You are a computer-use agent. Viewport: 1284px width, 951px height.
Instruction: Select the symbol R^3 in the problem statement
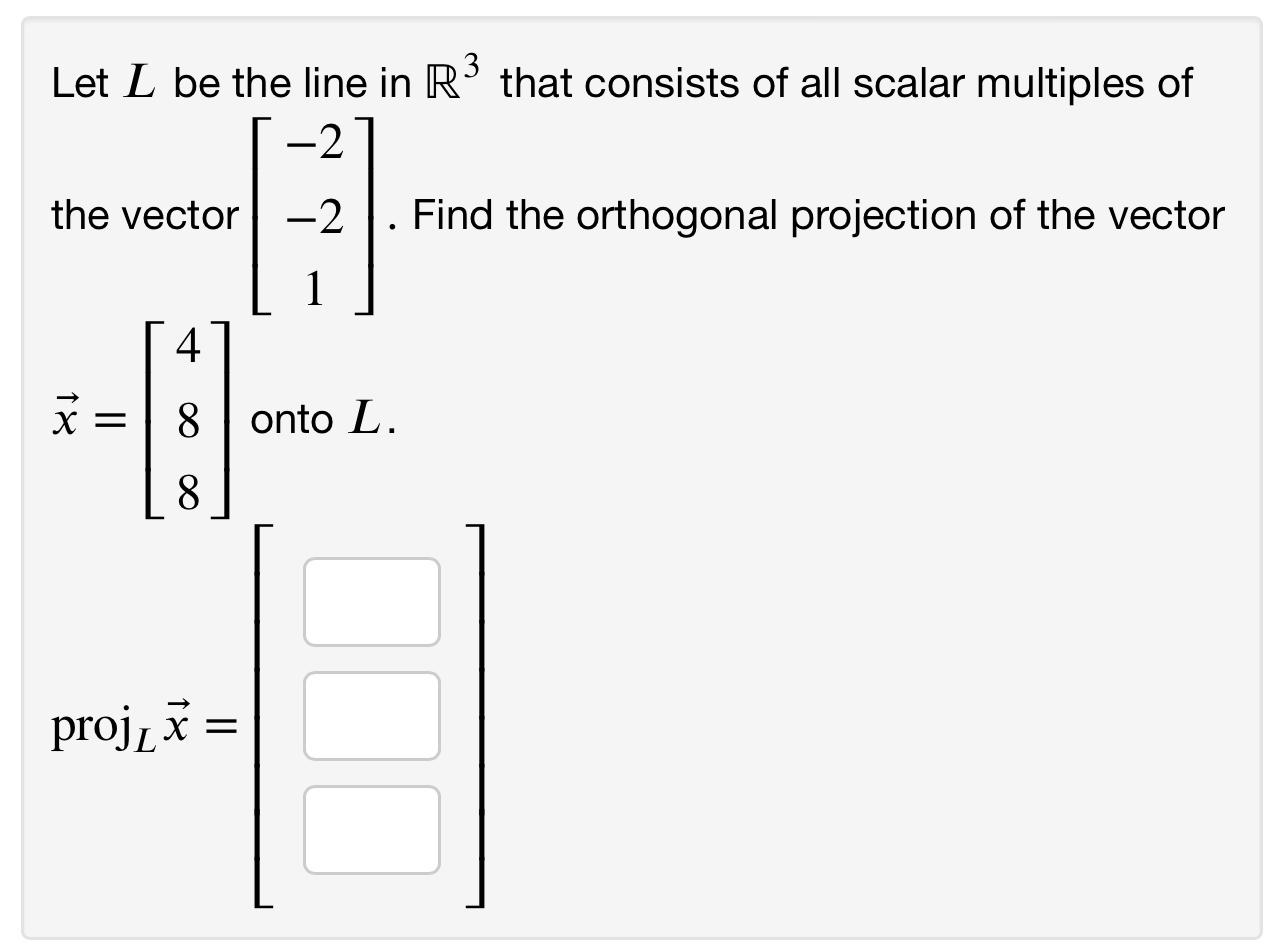[x=450, y=76]
